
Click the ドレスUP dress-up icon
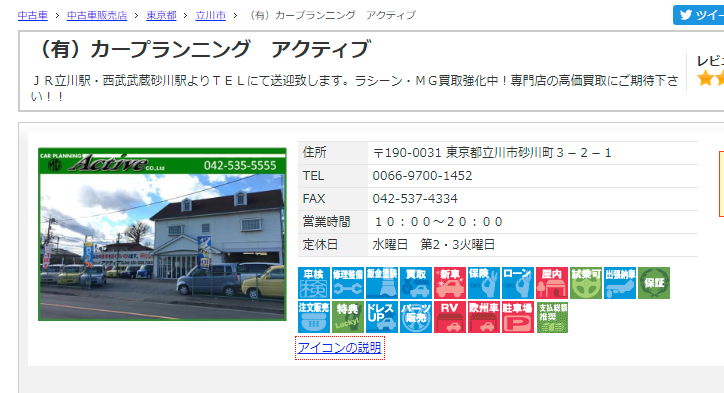coord(382,317)
